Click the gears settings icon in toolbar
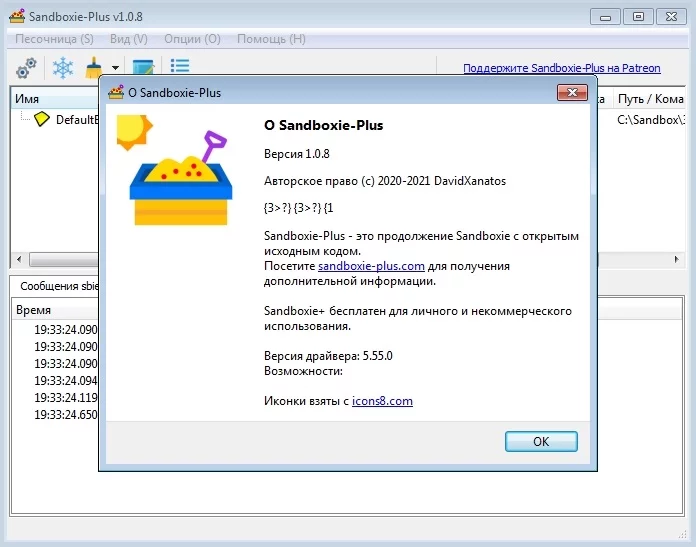The image size is (696, 547). tap(26, 68)
